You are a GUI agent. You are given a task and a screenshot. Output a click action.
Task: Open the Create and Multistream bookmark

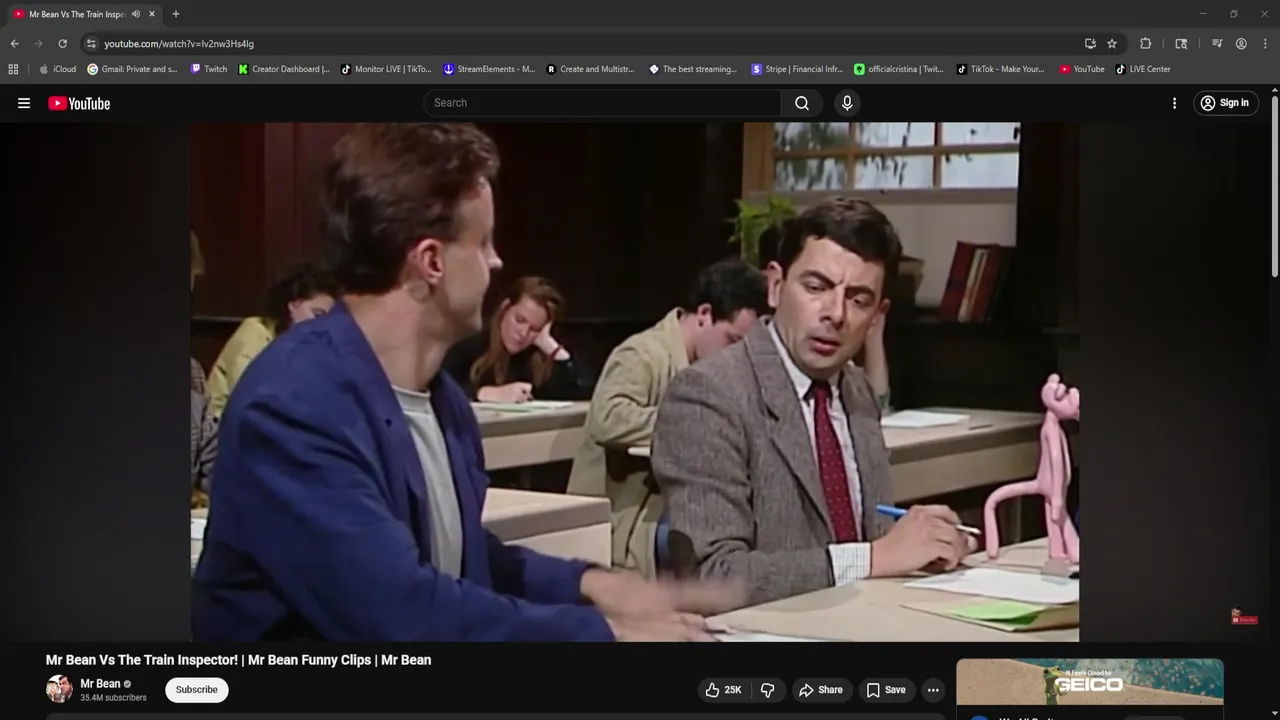click(x=590, y=69)
